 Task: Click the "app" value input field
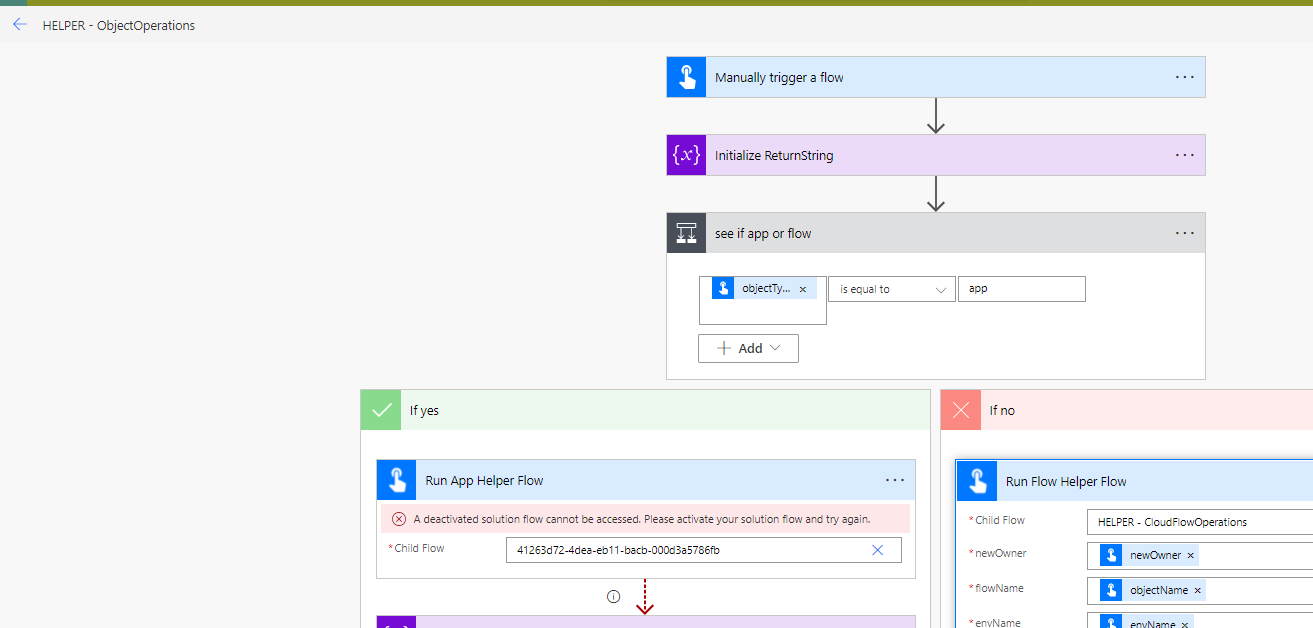[x=1021, y=288]
